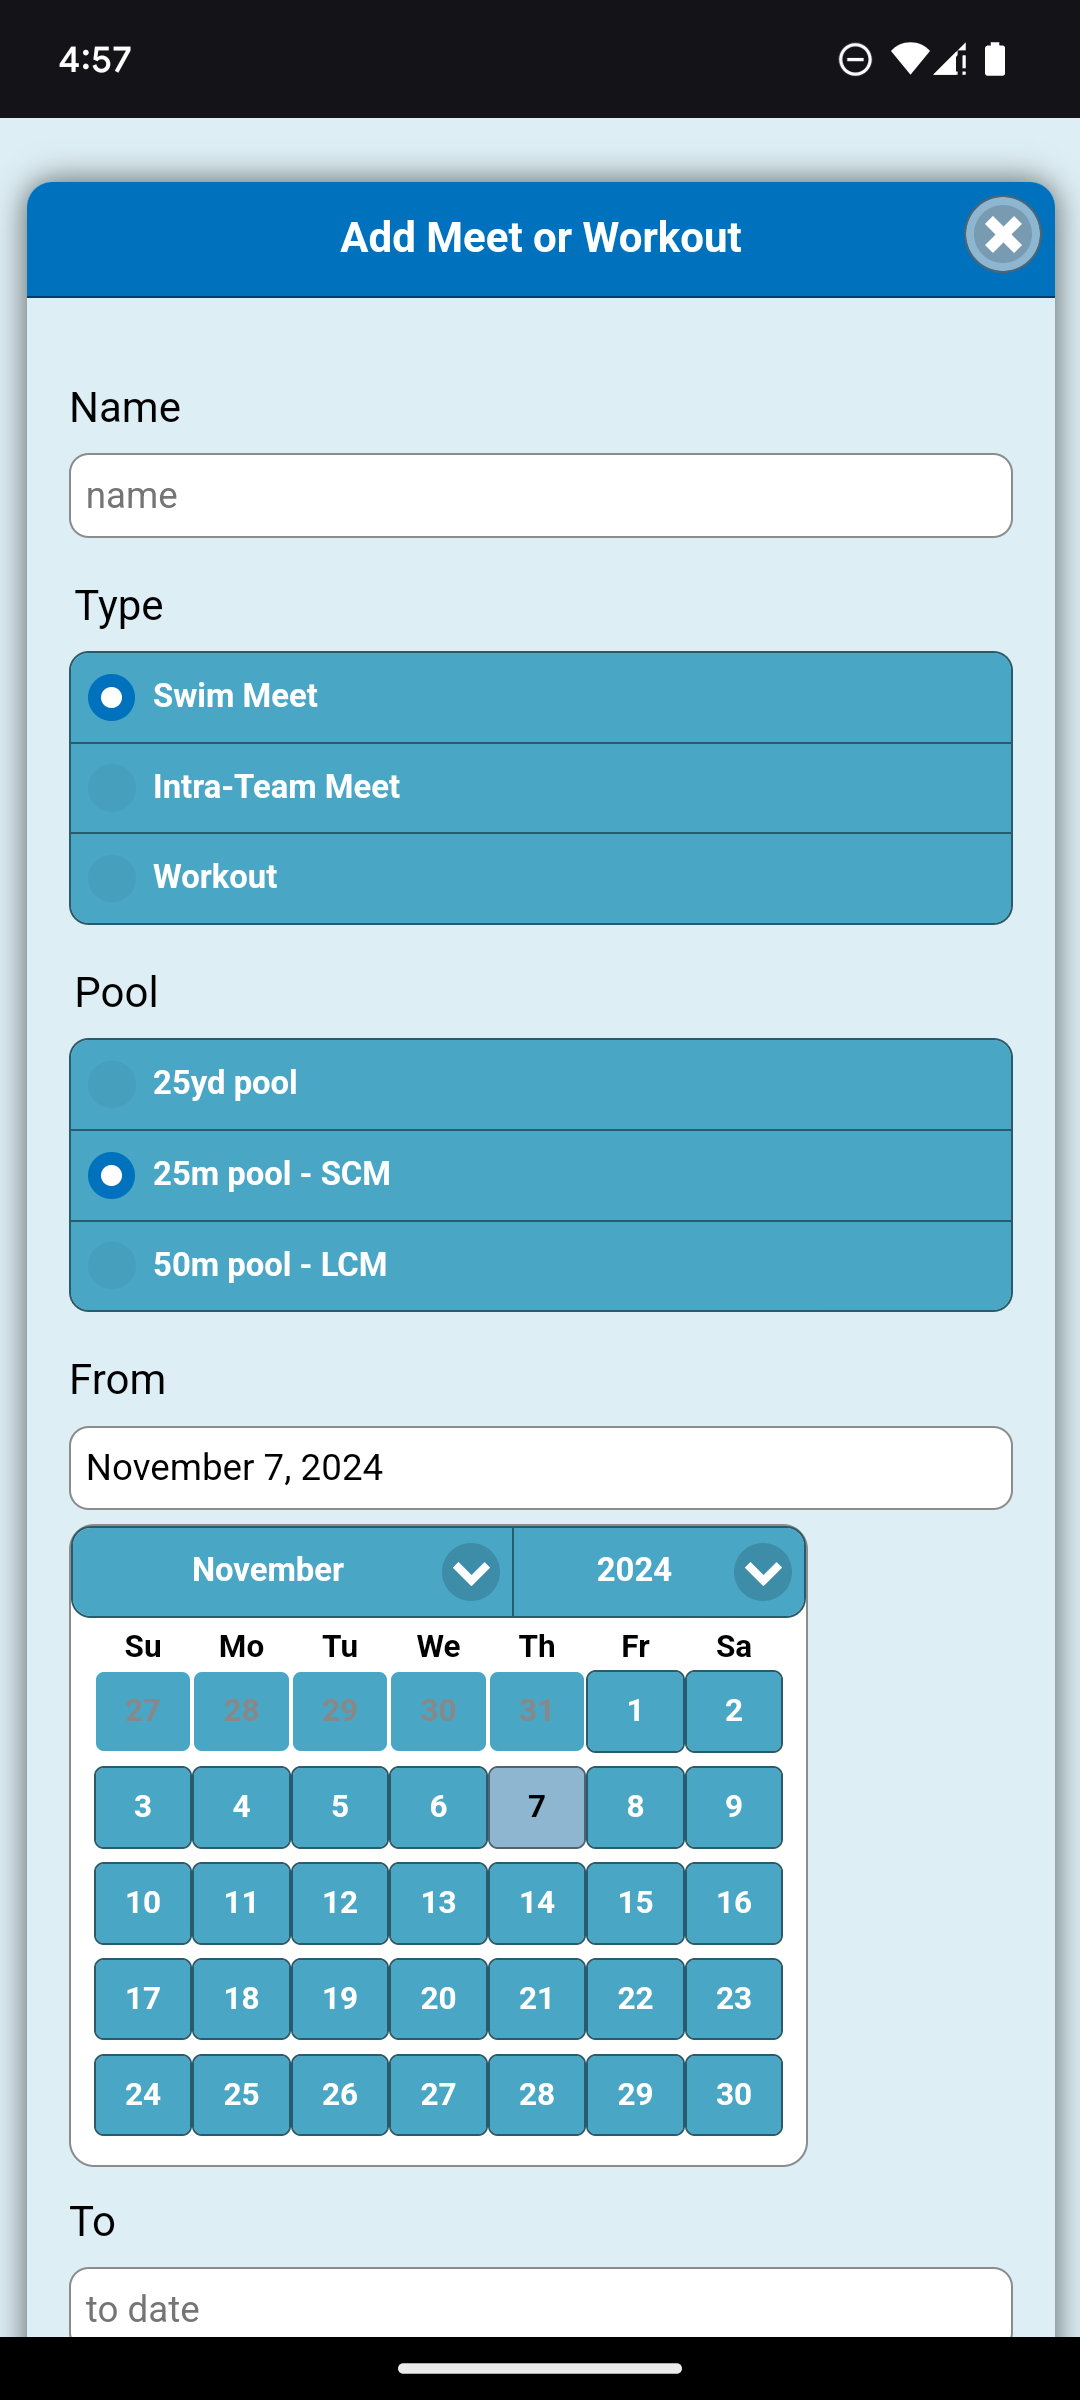Expand the November month dropdown
Image resolution: width=1080 pixels, height=2400 pixels.
(x=290, y=1571)
